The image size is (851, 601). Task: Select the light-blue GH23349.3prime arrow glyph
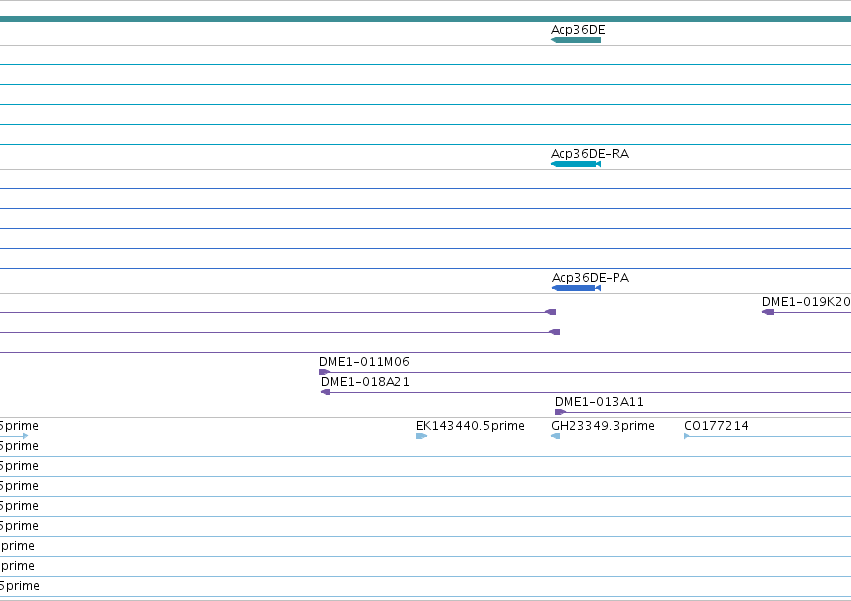[555, 436]
